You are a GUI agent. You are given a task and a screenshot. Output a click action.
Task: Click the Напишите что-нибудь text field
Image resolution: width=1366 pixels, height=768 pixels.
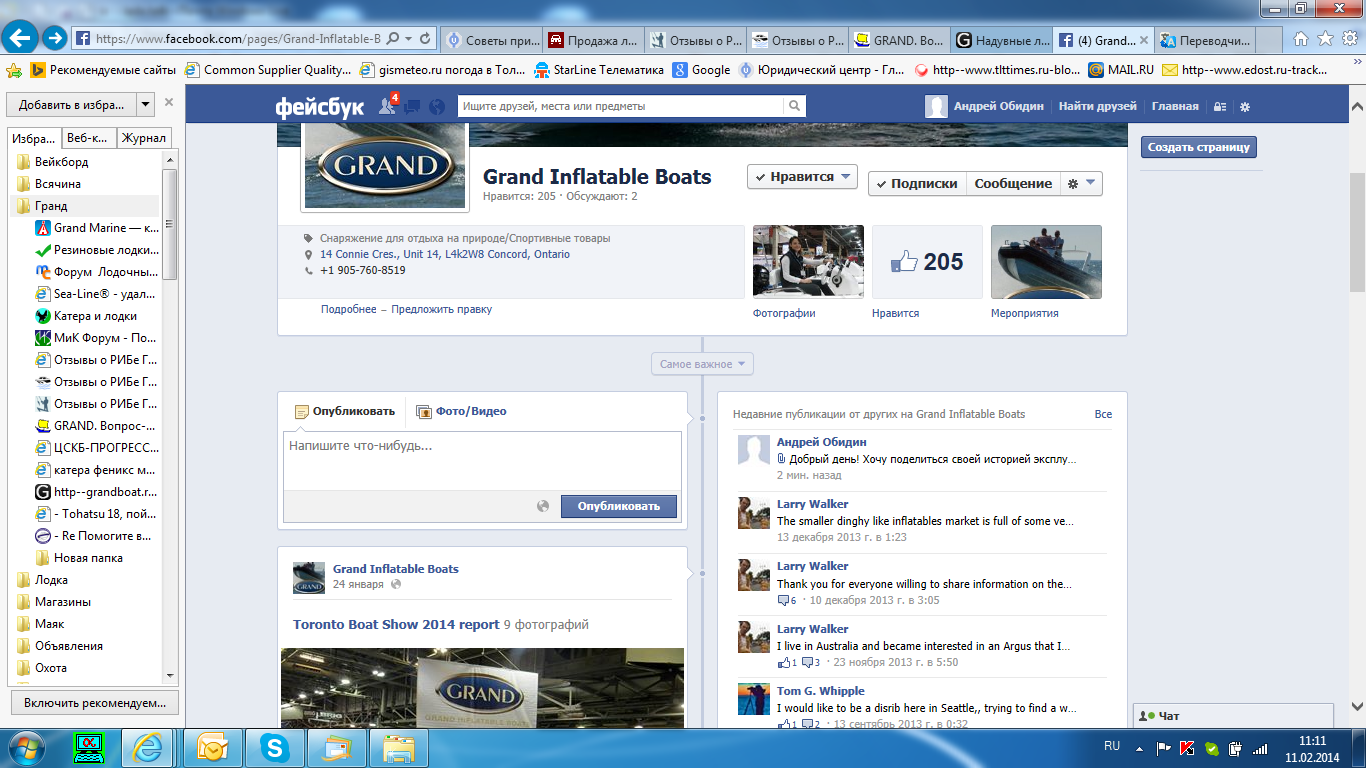pyautogui.click(x=482, y=460)
